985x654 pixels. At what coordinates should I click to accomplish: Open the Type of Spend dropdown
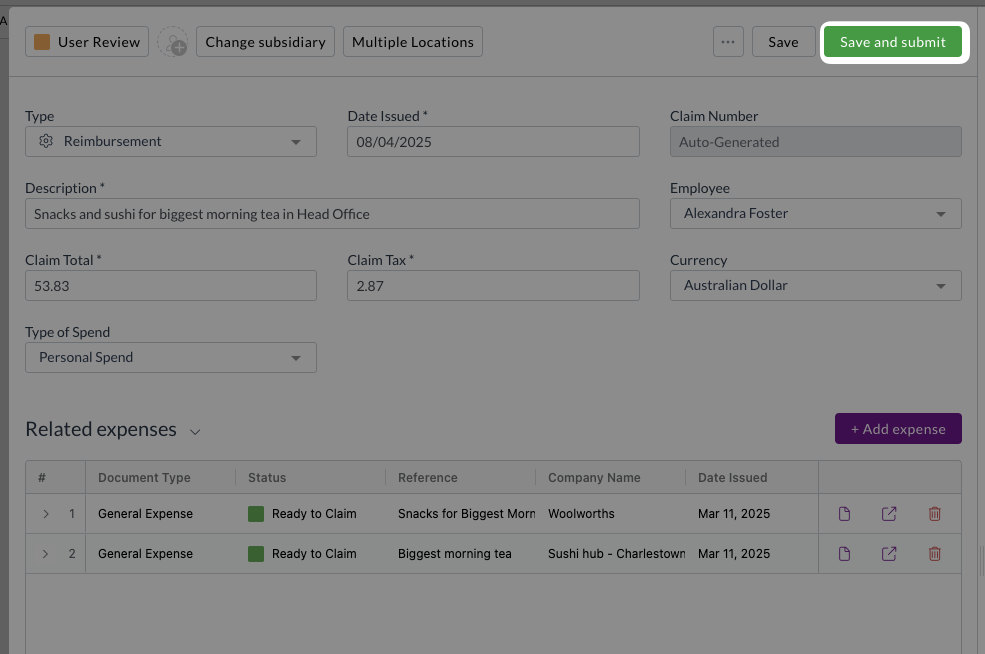(x=171, y=357)
